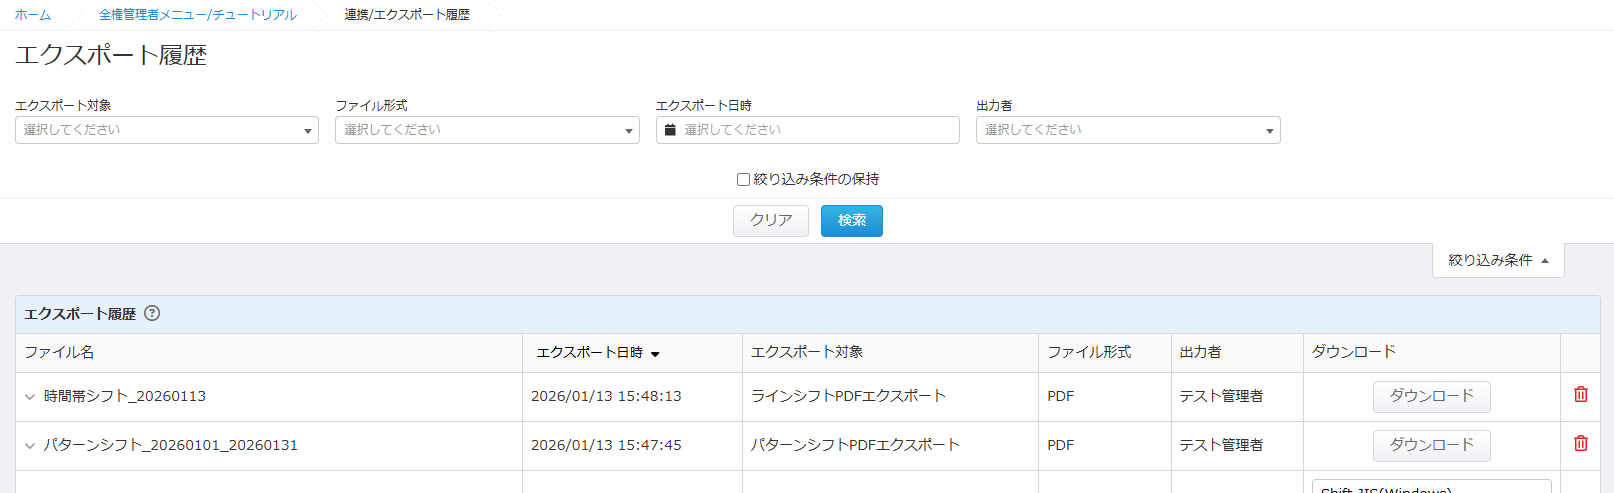The height and width of the screenshot is (493, 1614).
Task: Click the help icon beside エクスポート履歴 header
Action: [x=152, y=313]
